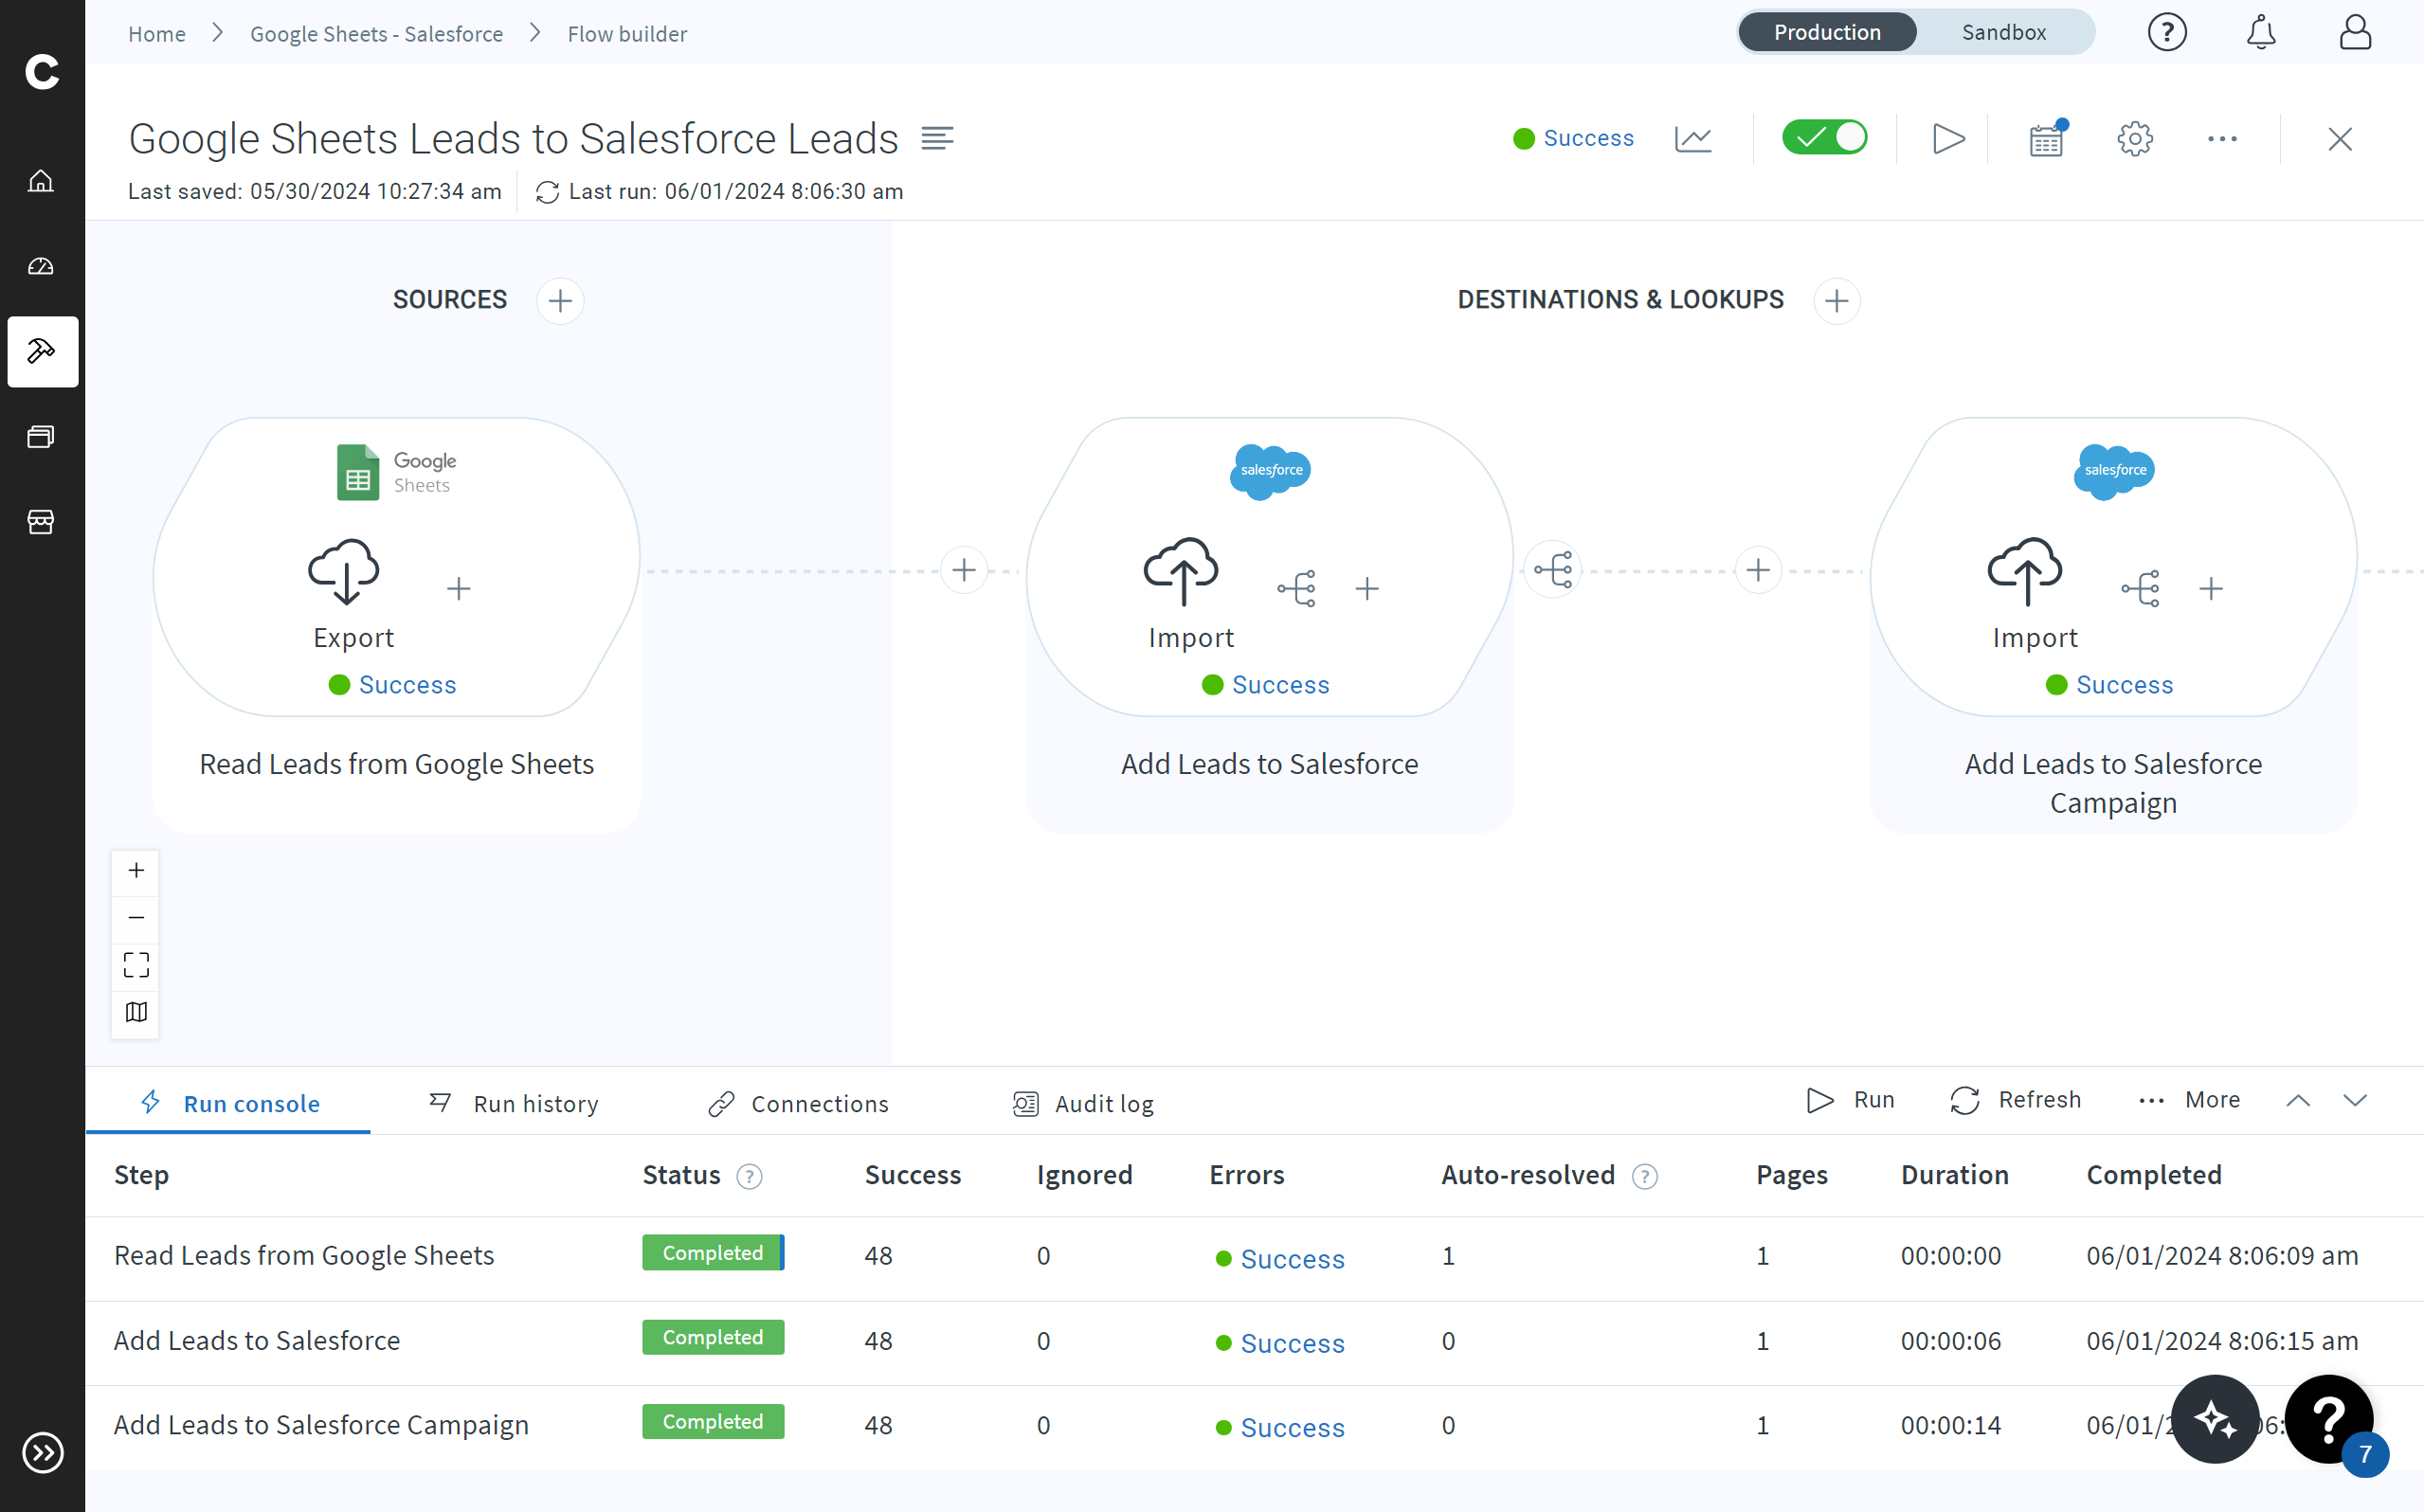Open the flow analytics chart icon
Image resolution: width=2424 pixels, height=1512 pixels.
click(1693, 138)
